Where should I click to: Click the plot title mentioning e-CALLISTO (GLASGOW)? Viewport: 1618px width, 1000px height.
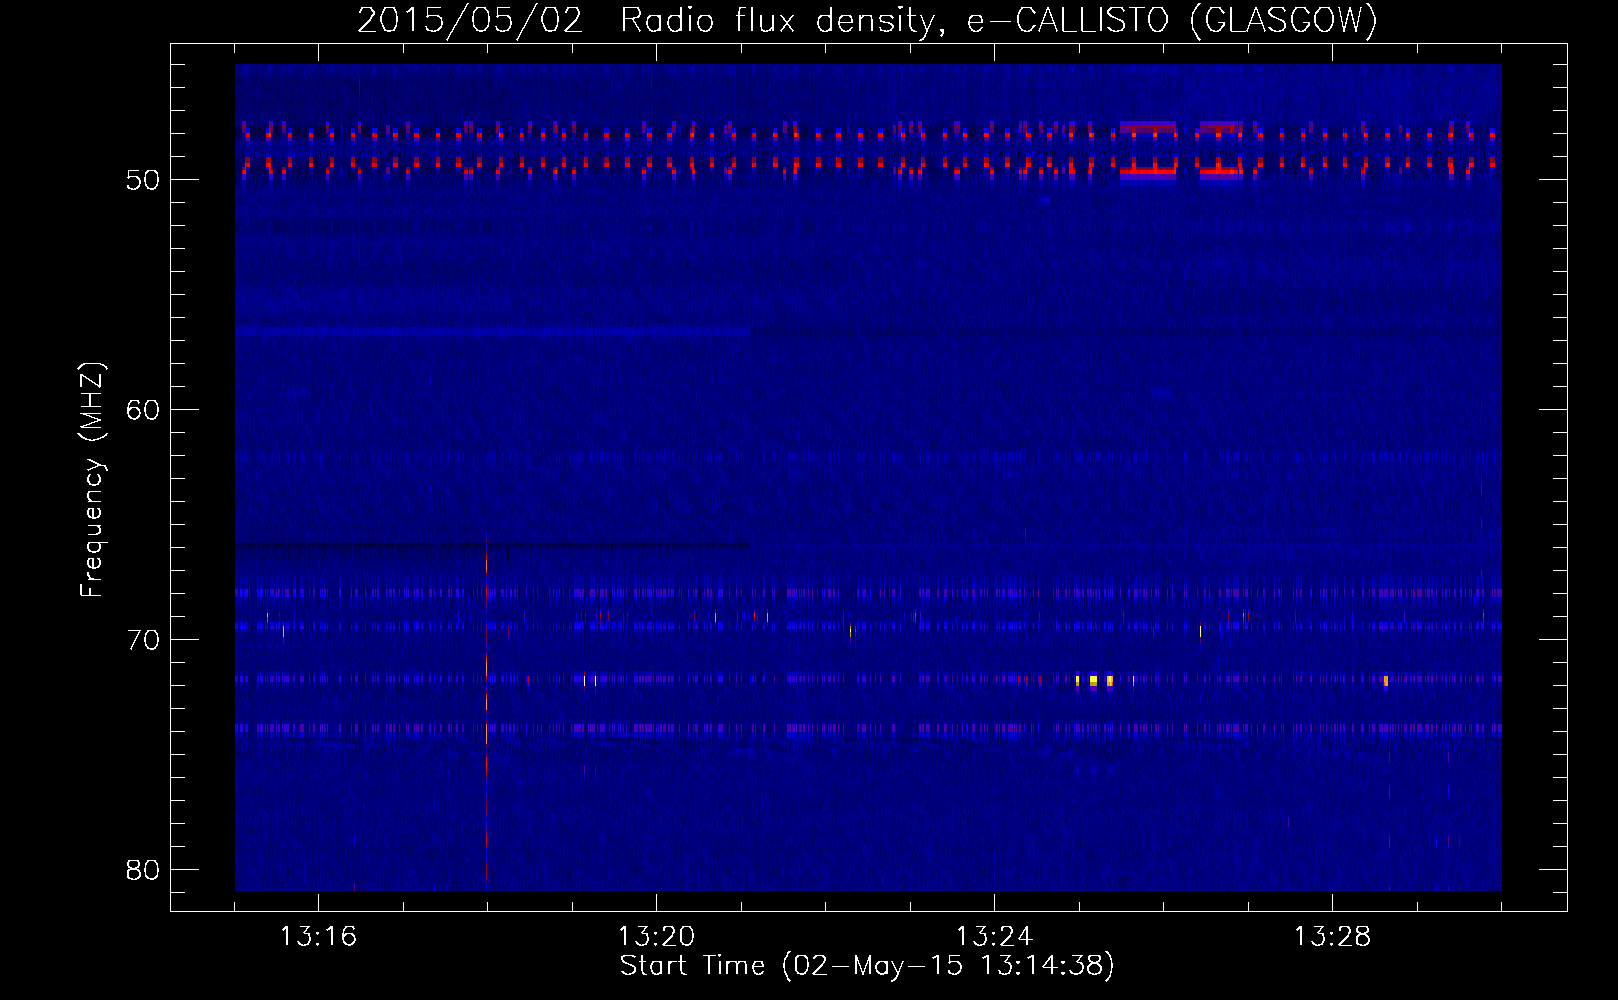(x=867, y=20)
